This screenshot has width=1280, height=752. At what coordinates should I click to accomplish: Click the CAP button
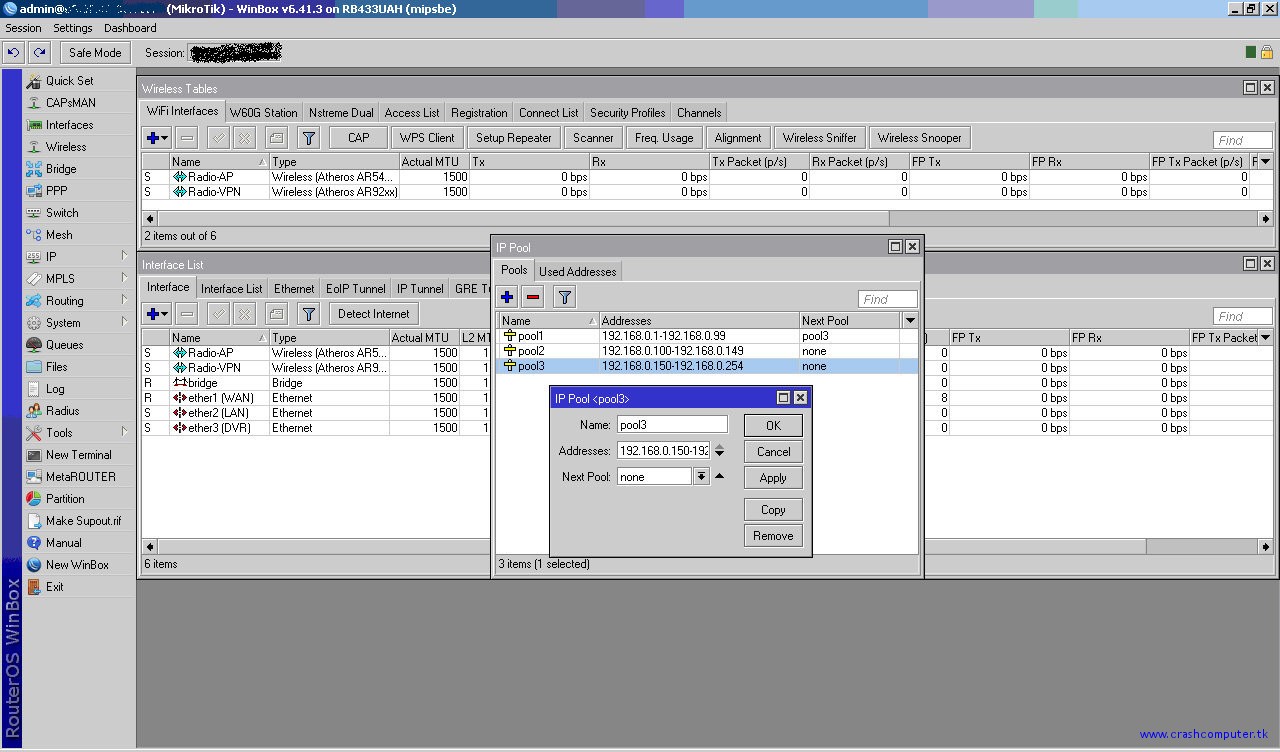point(358,138)
